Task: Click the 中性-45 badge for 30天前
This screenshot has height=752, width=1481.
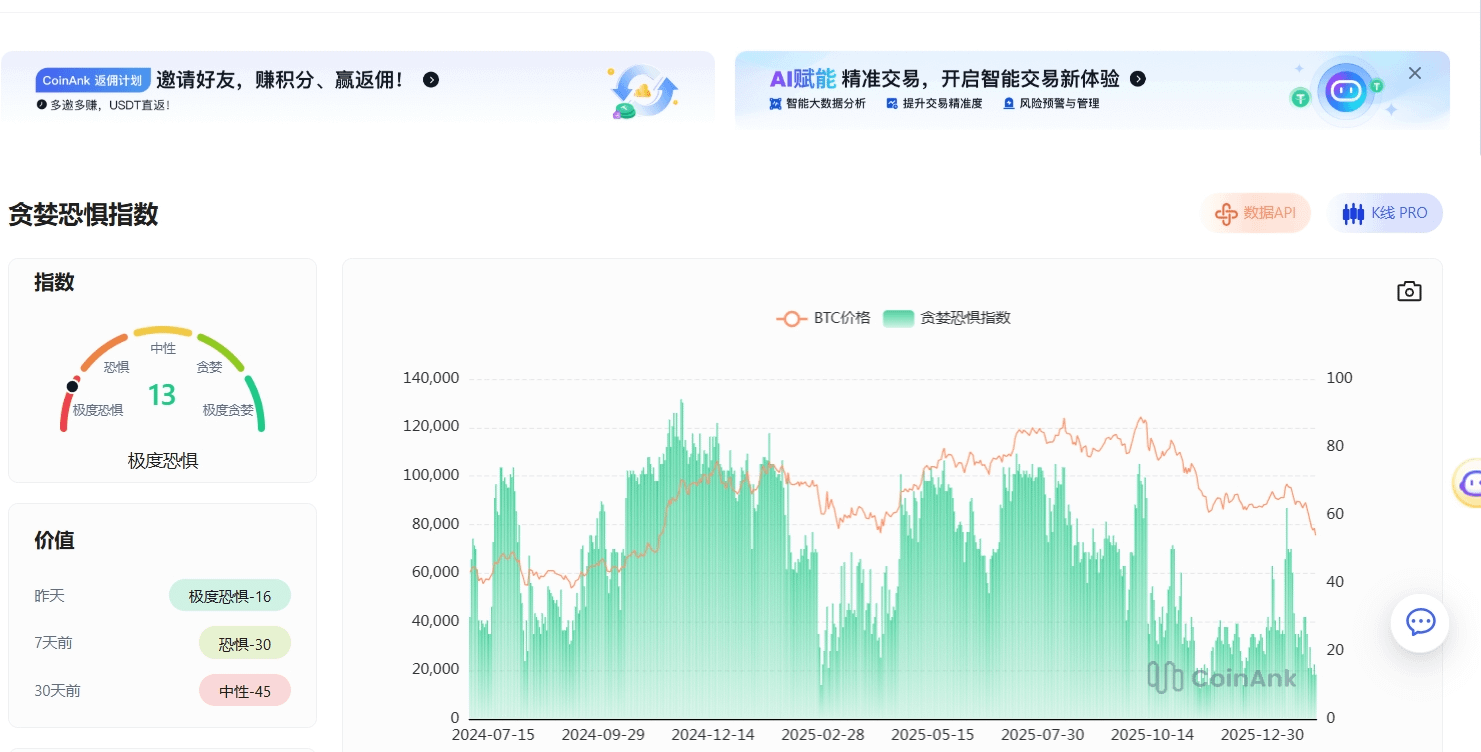Action: [245, 691]
